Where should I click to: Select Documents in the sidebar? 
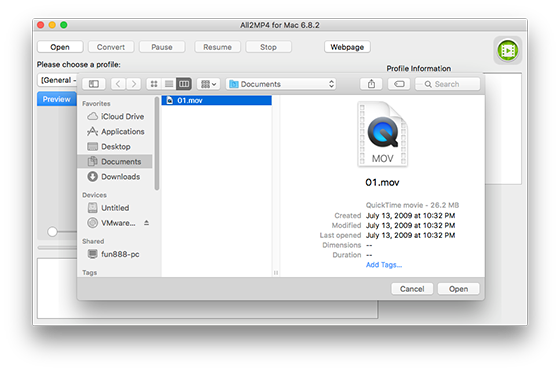coord(115,161)
